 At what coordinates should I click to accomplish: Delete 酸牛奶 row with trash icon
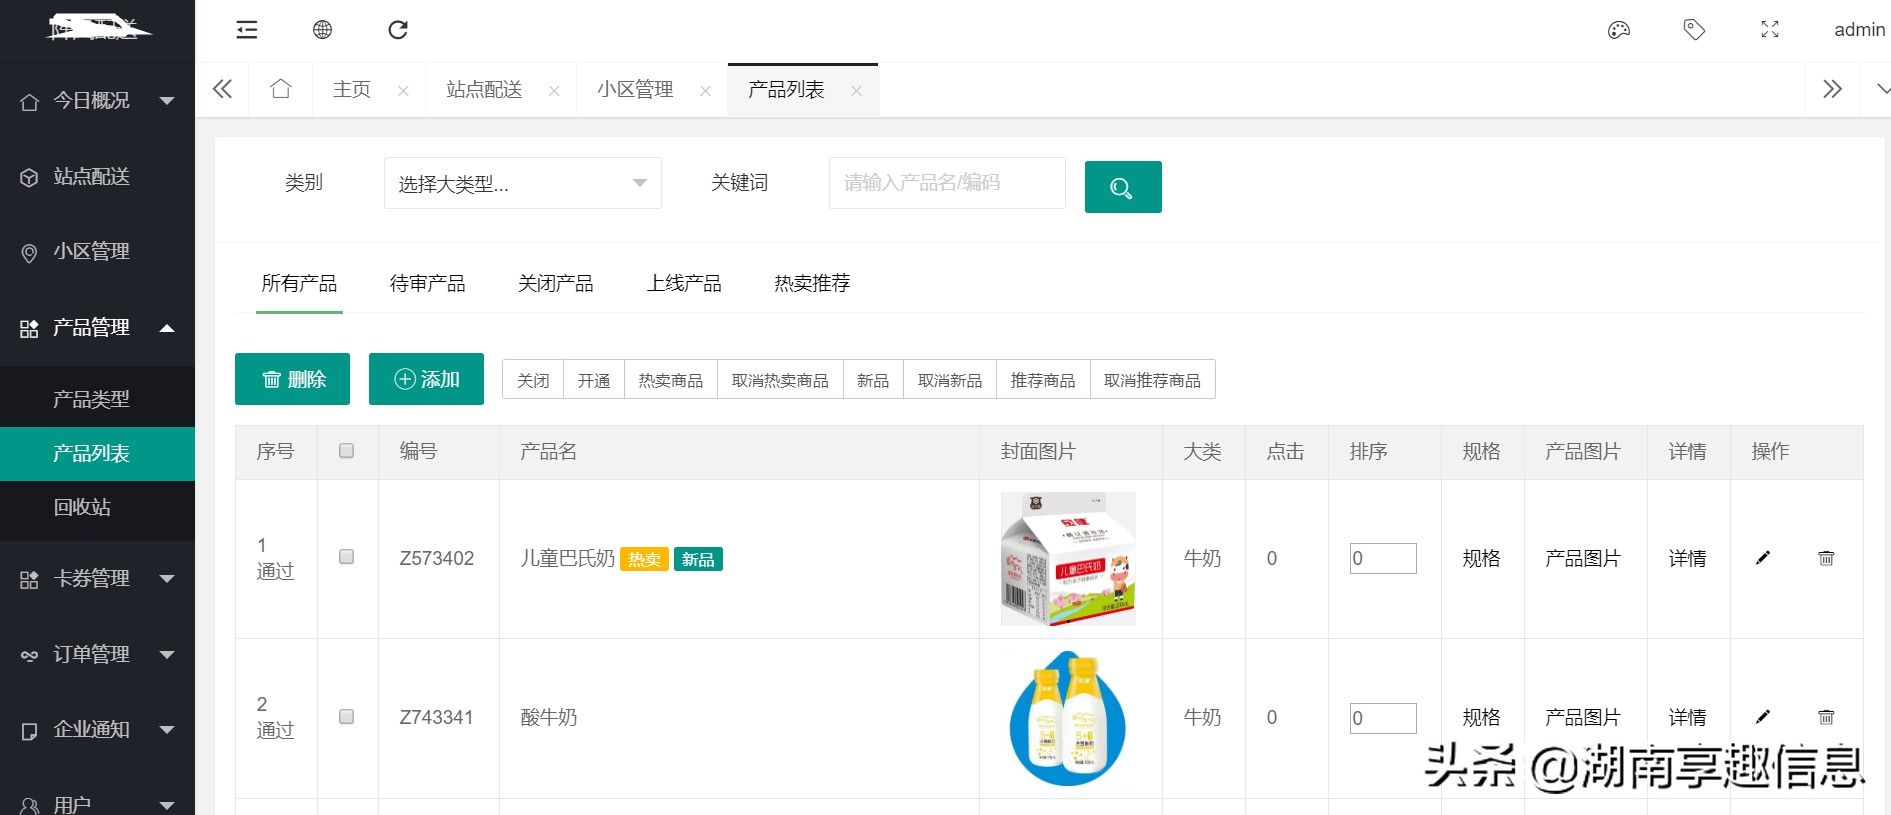pyautogui.click(x=1826, y=717)
